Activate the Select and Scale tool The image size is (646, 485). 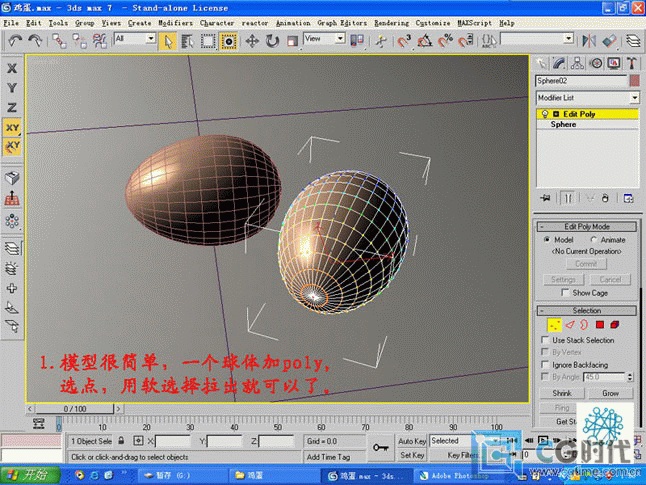(293, 41)
